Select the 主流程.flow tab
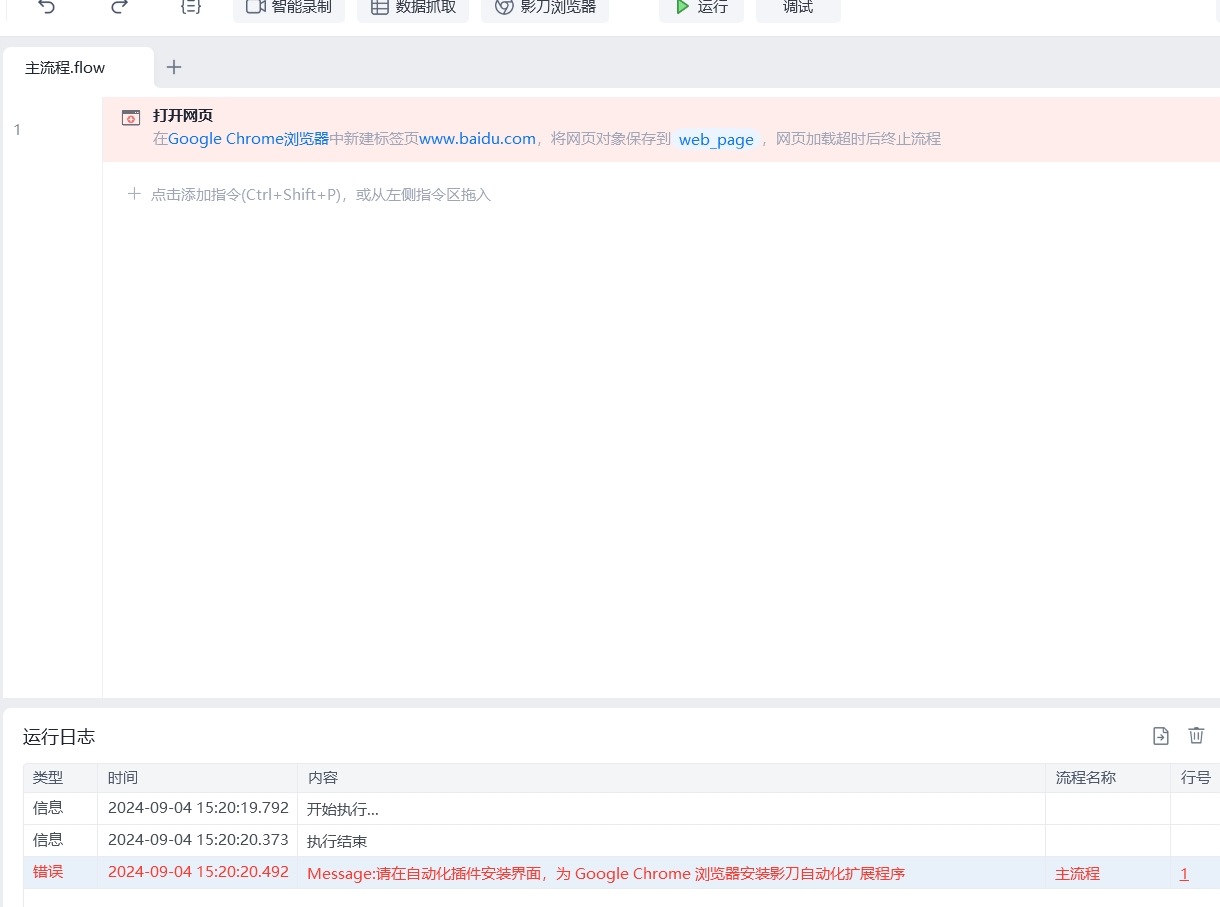This screenshot has height=907, width=1220. point(66,68)
